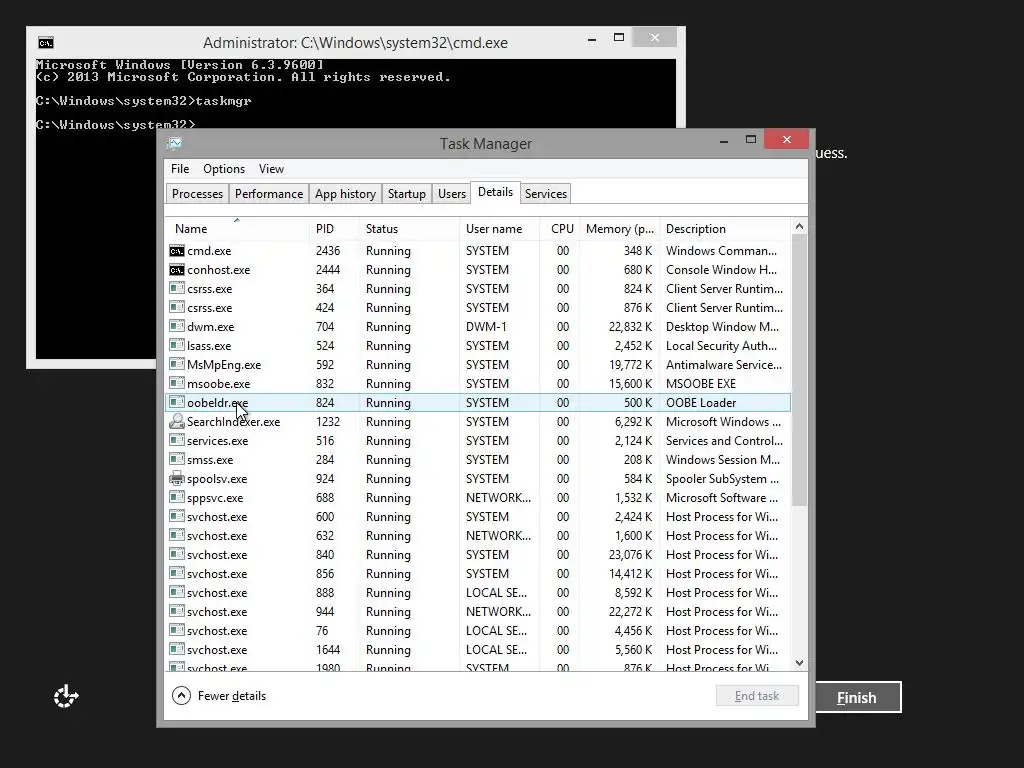Click the dwm.exe process icon
Screen dimensions: 1024x768
click(x=176, y=327)
